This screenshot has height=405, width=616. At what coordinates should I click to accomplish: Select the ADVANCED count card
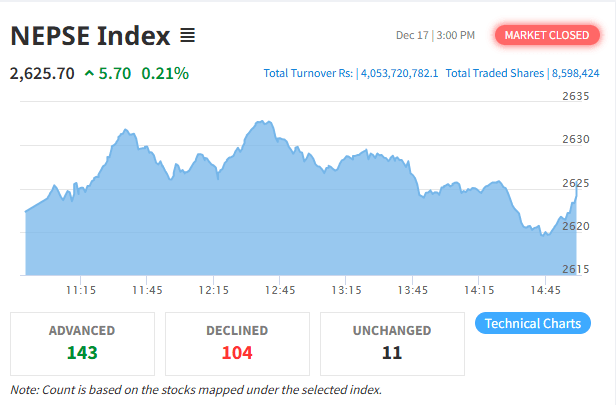click(82, 342)
